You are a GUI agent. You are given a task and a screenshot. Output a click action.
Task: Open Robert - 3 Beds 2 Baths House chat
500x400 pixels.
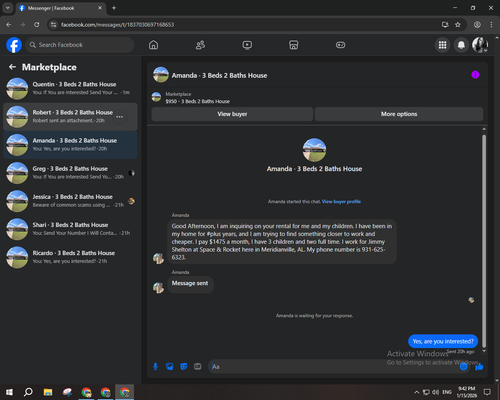70,117
